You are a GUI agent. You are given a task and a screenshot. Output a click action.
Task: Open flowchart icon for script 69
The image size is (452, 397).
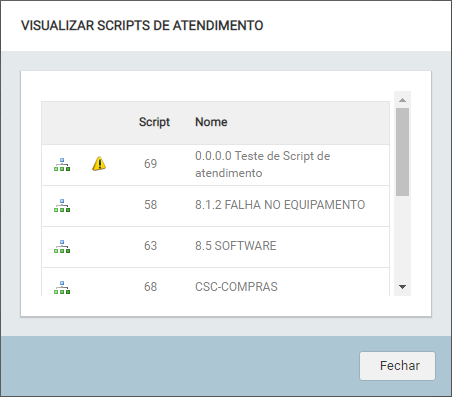coord(62,165)
